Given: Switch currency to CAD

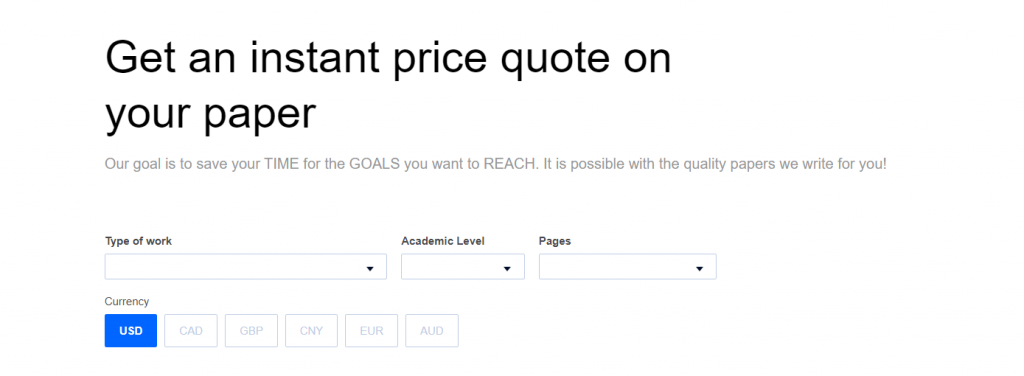Looking at the screenshot, I should coord(191,331).
